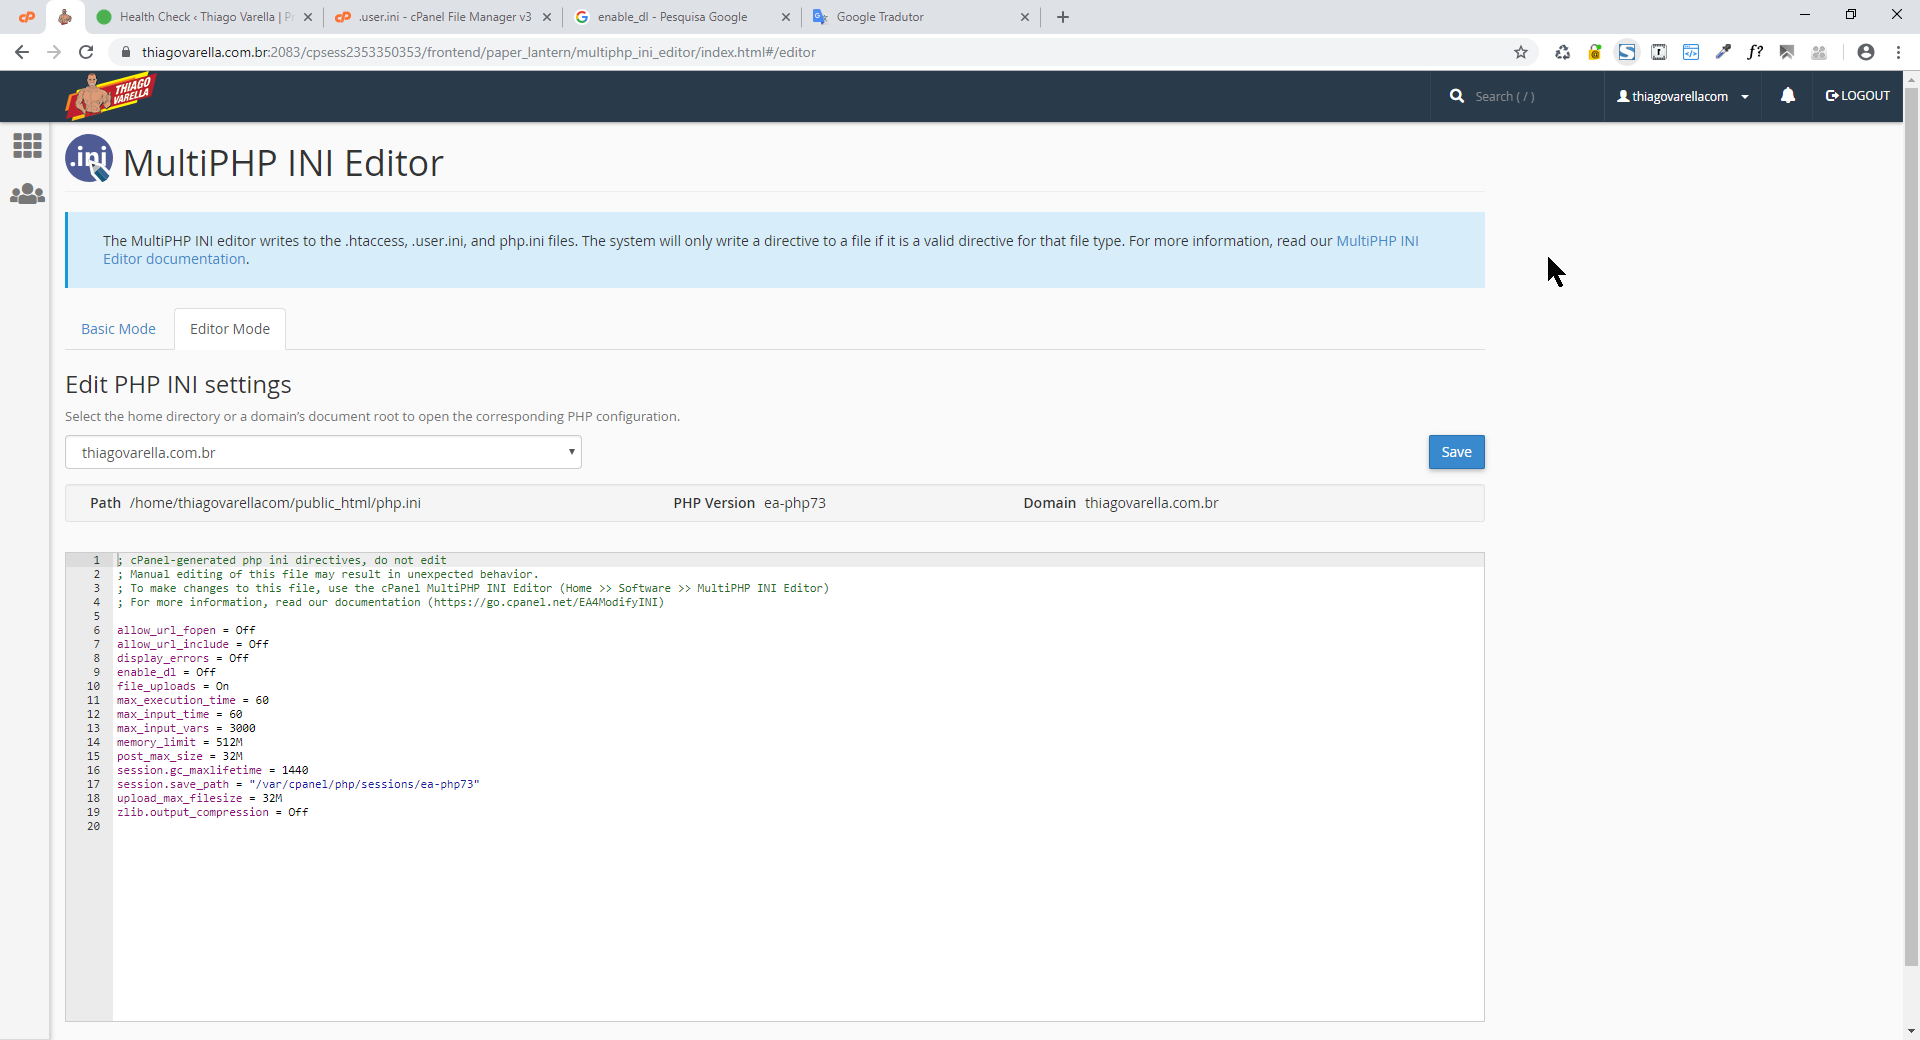Expand the thiagovarellacom user menu
Image resolution: width=1920 pixels, height=1040 pixels.
click(x=1682, y=96)
